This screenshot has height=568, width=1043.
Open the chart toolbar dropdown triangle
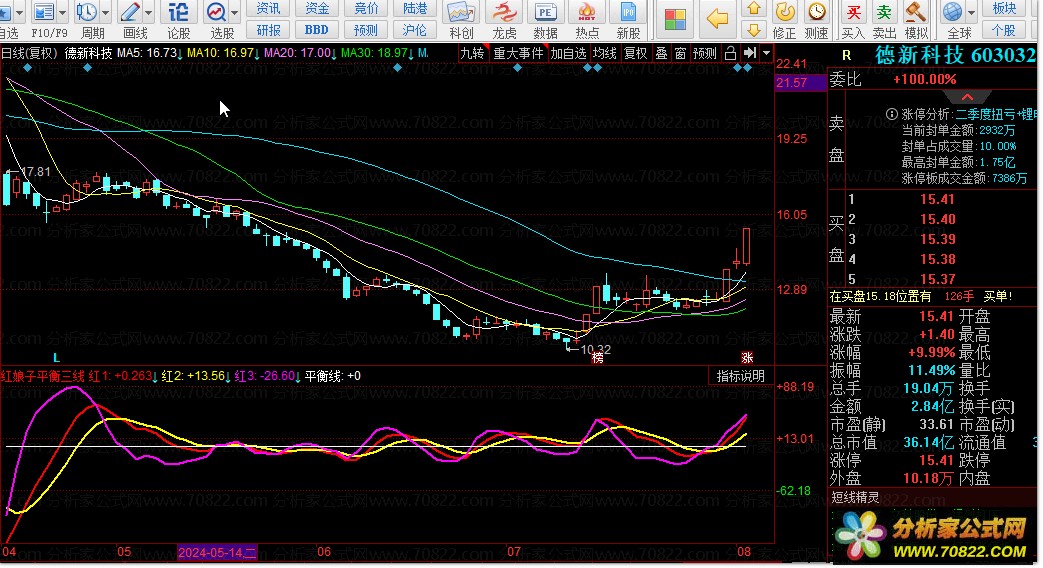point(767,53)
